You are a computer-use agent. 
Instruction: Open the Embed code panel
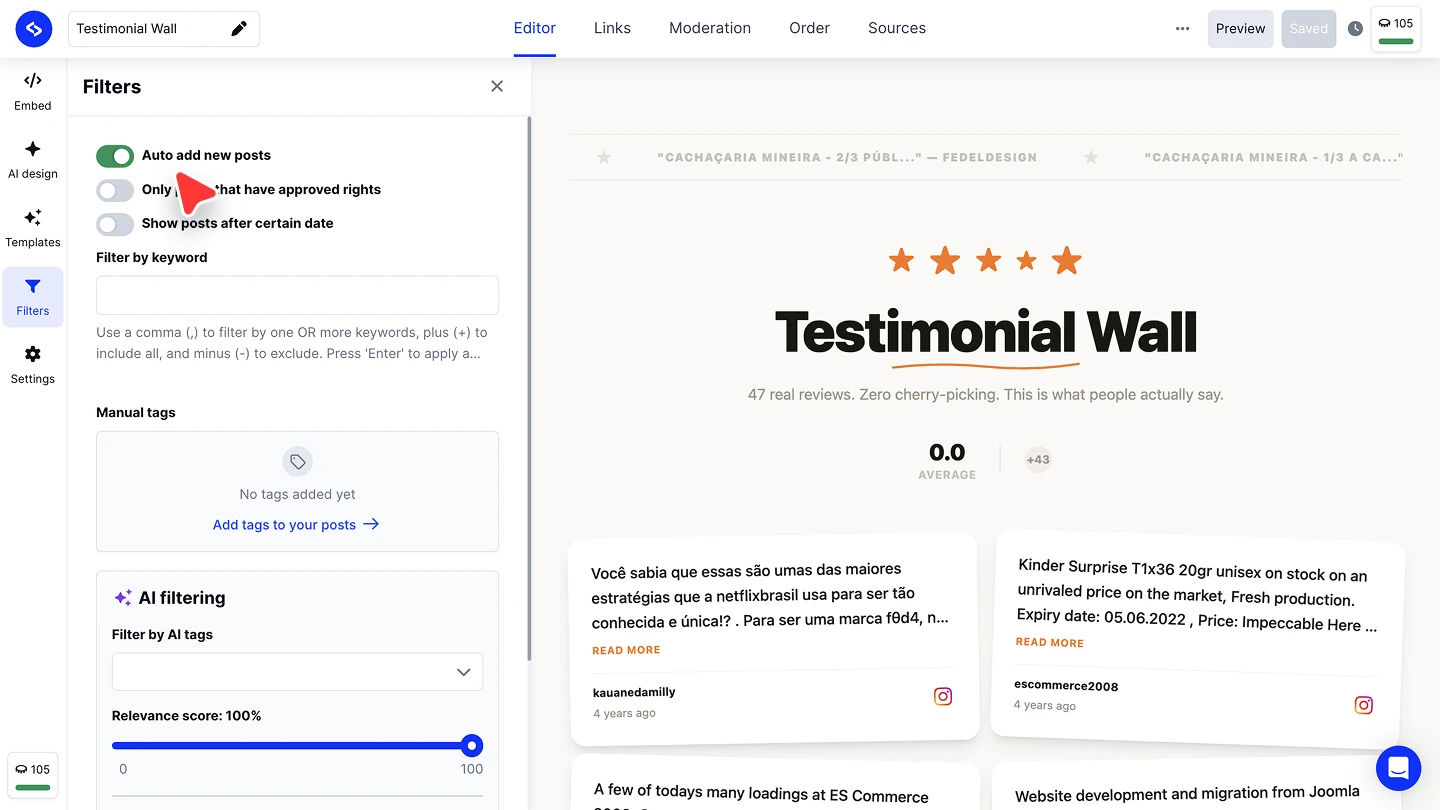pos(33,91)
